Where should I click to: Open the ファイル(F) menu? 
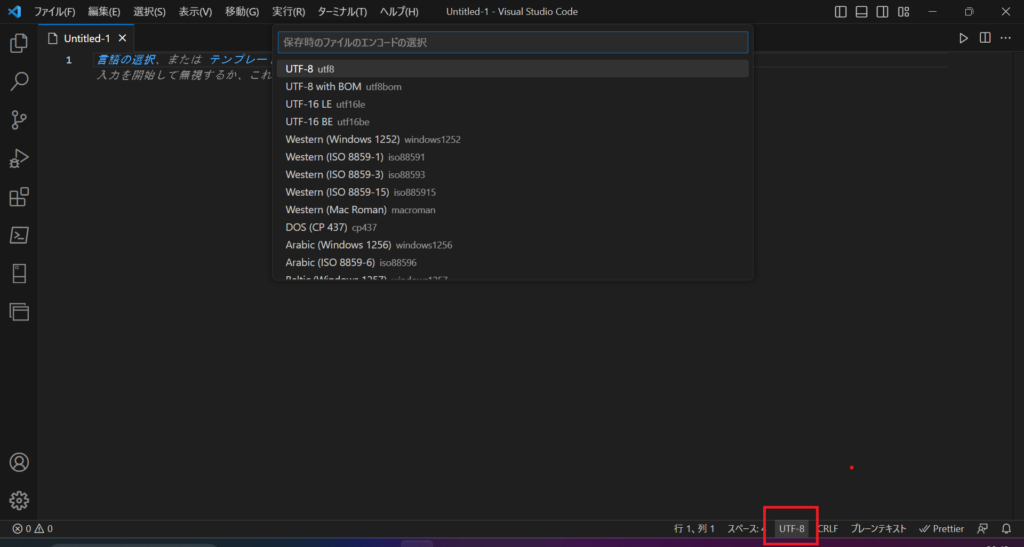(x=54, y=12)
